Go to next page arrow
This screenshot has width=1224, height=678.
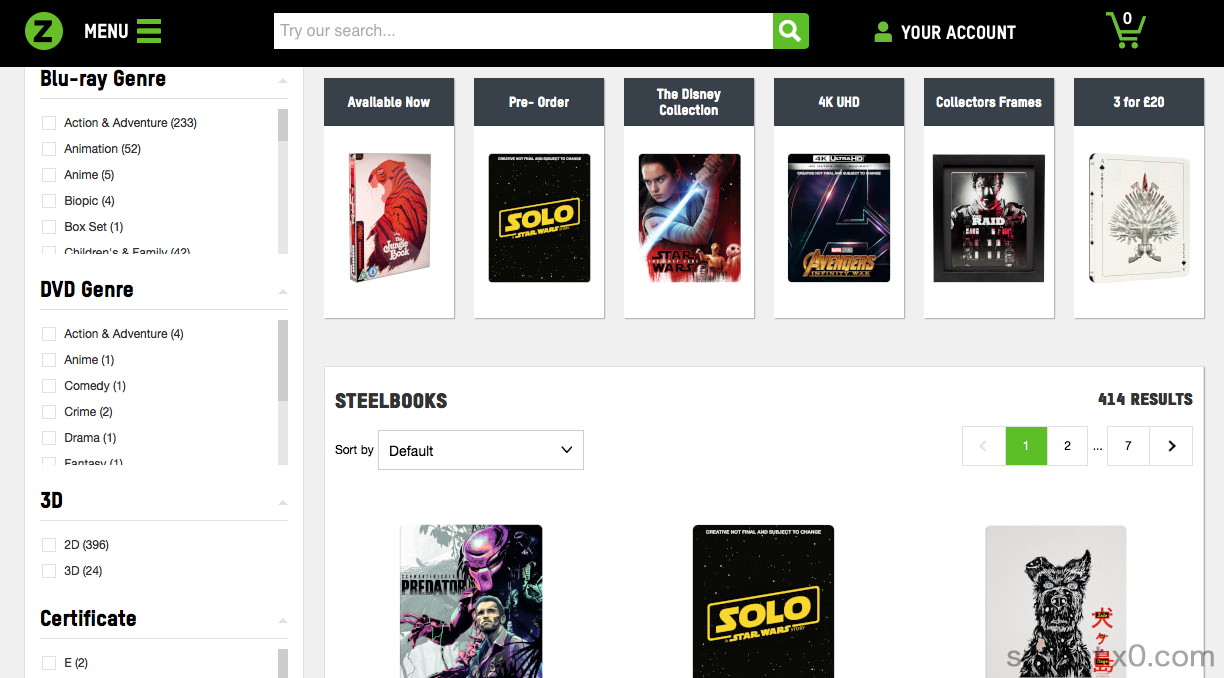(x=1171, y=446)
